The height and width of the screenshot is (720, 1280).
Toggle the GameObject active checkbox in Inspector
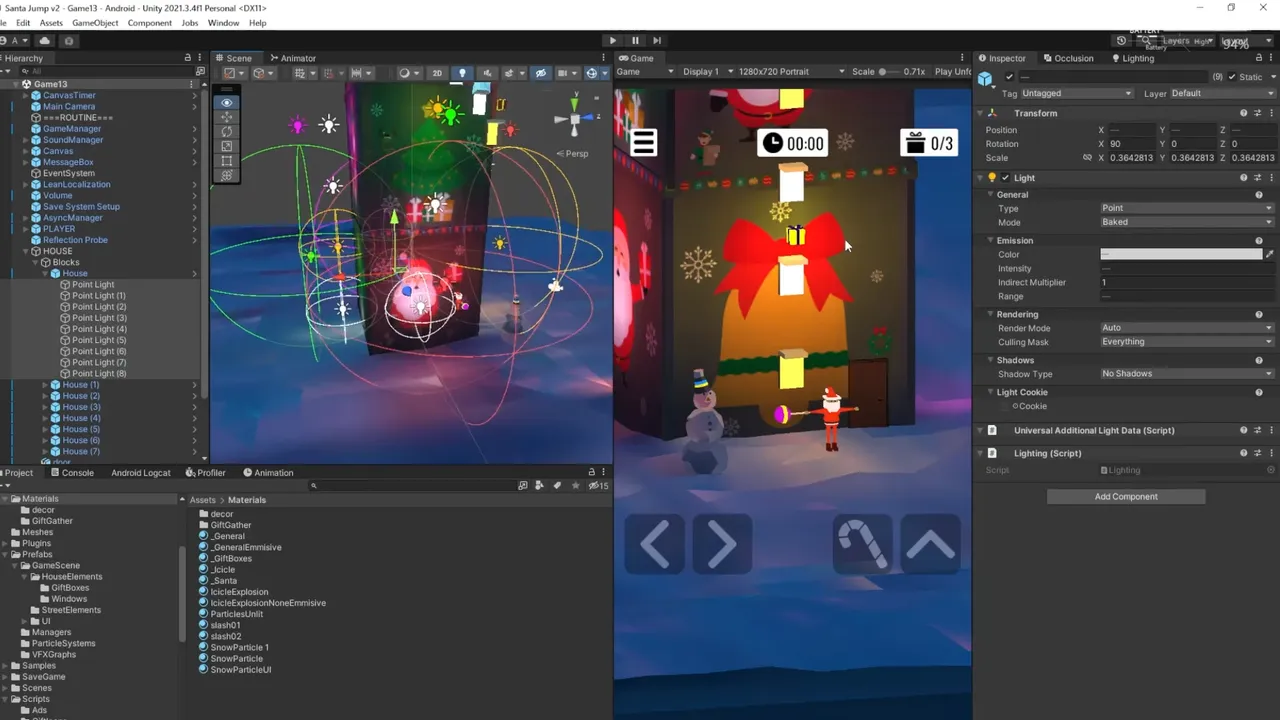[1009, 77]
